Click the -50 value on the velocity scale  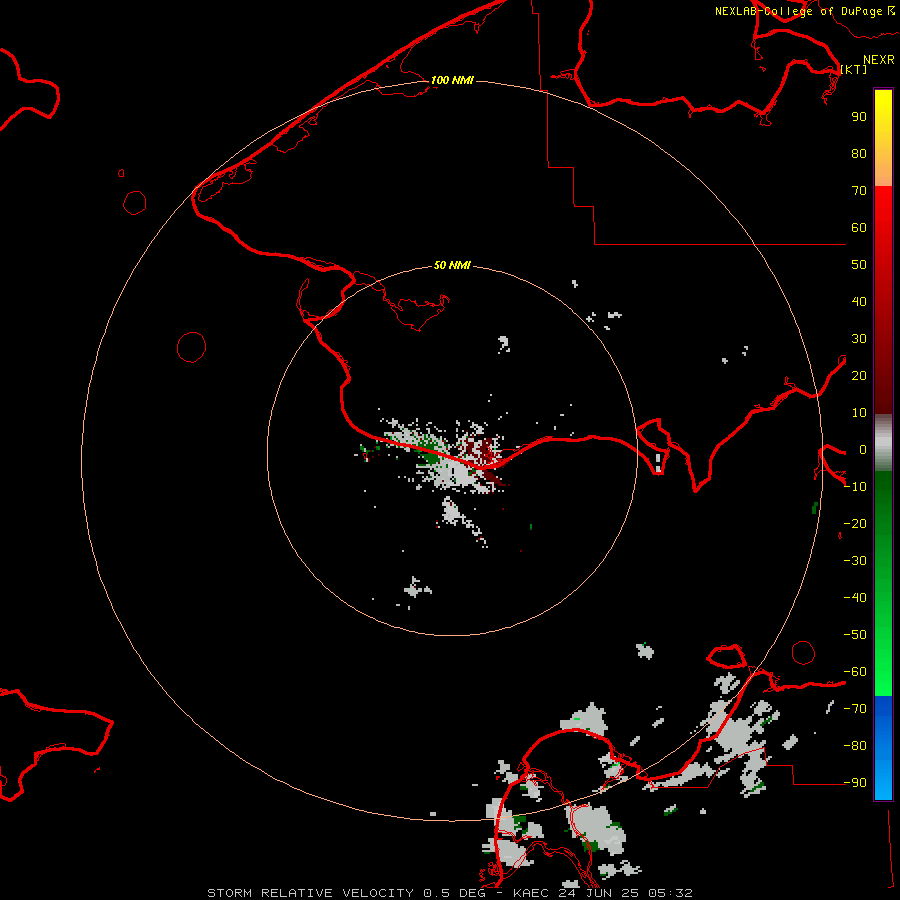pyautogui.click(x=855, y=635)
